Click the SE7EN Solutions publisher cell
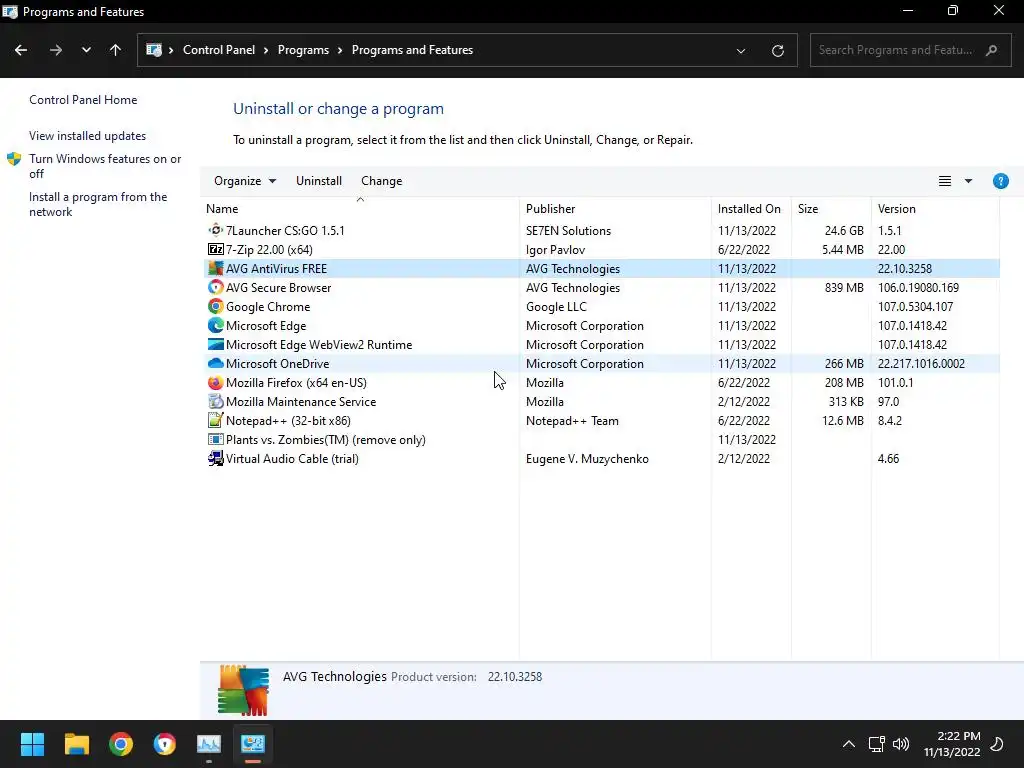Viewport: 1024px width, 768px height. (x=568, y=231)
